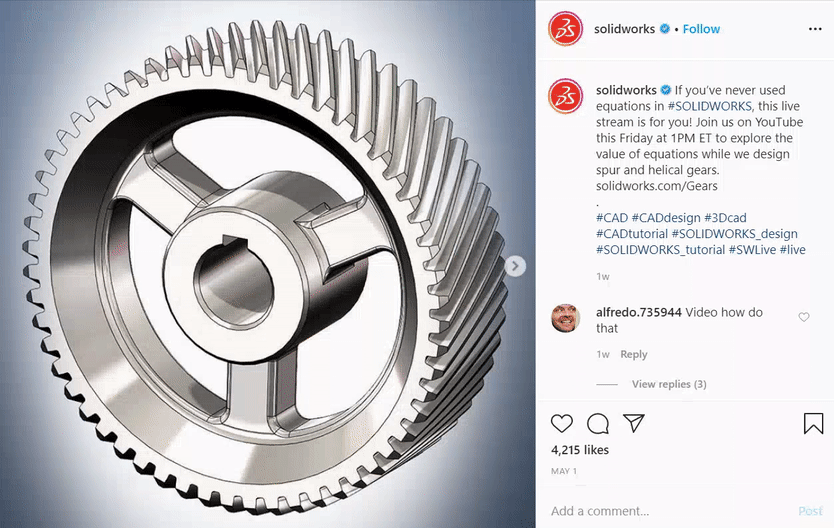Open the #SOLIDWORKS hashtag link
834x528 pixels.
710,106
